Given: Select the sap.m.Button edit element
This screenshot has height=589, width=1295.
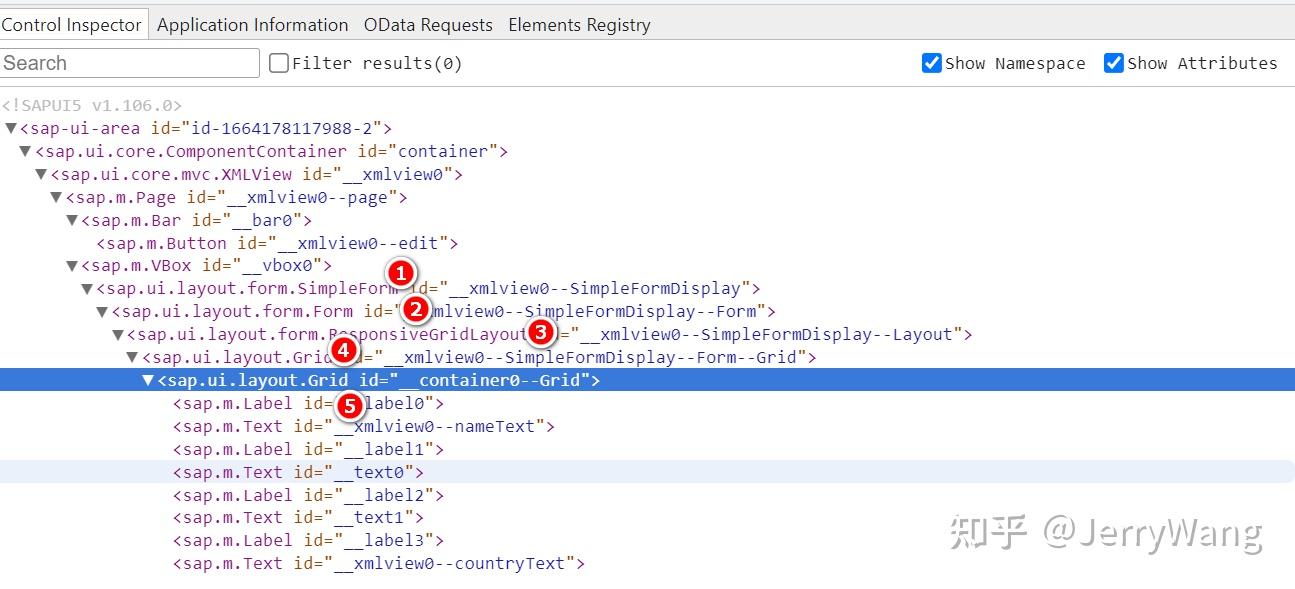Looking at the screenshot, I should (270, 242).
